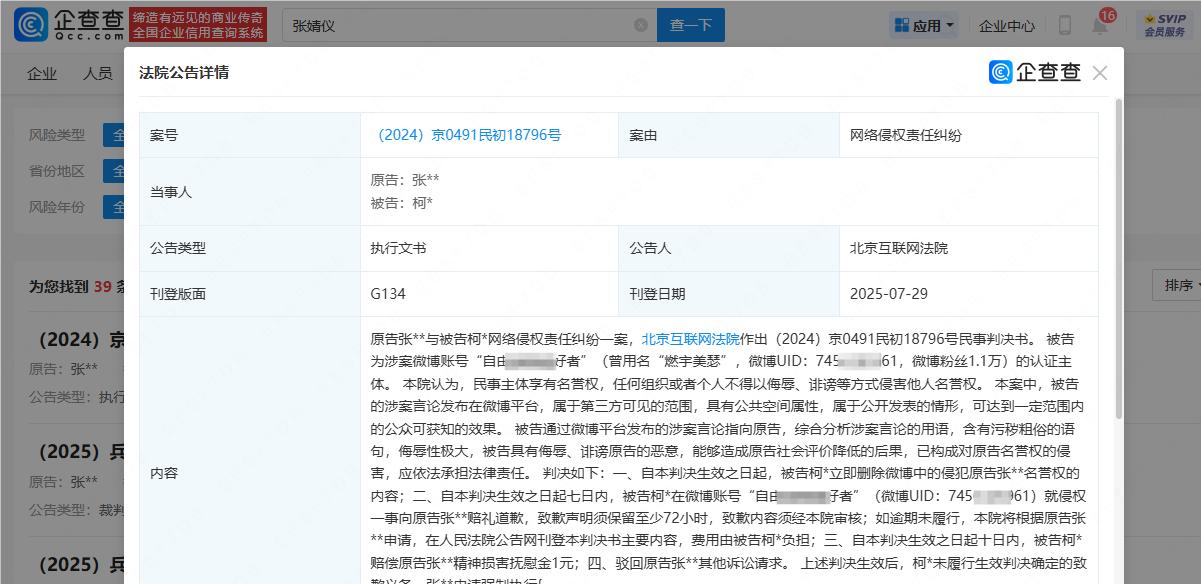Click 原告：张** in 当事人 row

405,180
